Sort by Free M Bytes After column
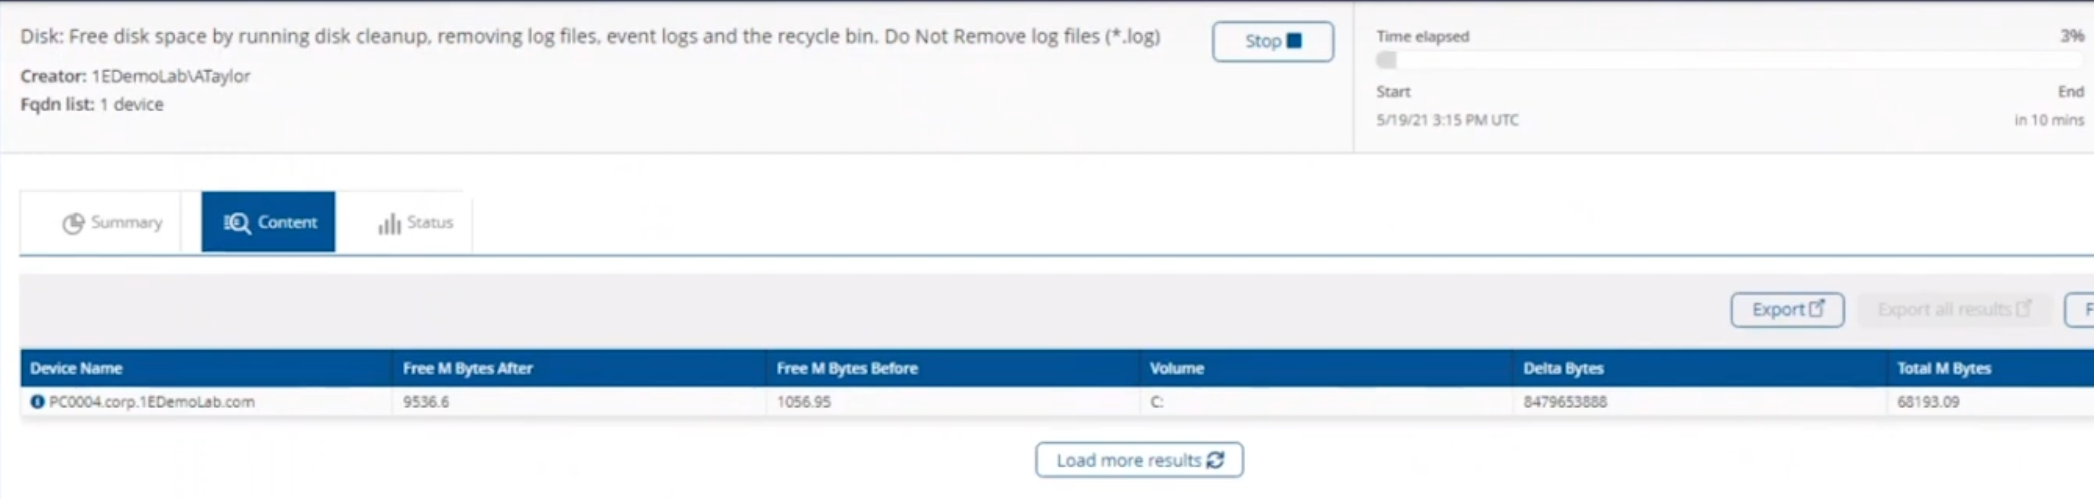The width and height of the screenshot is (2094, 499). (x=468, y=368)
